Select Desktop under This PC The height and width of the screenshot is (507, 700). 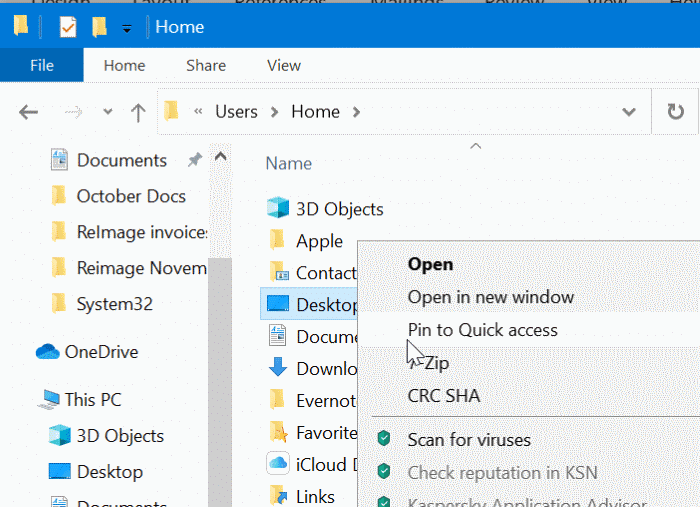pyautogui.click(x=110, y=472)
